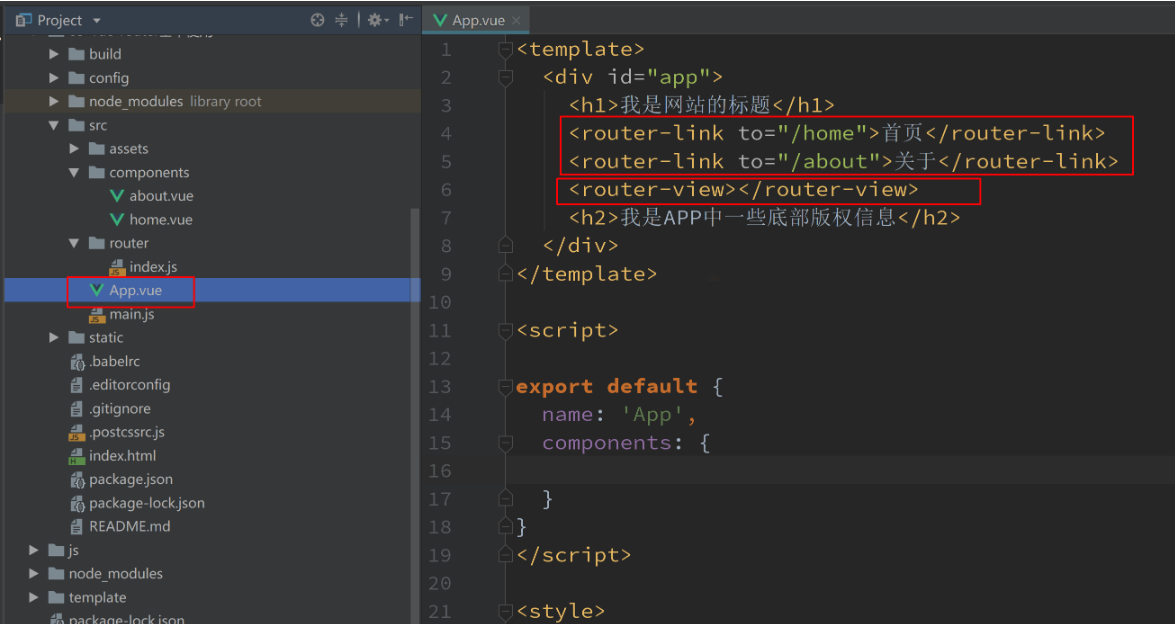Expand the node_modules library root folder
Screen dimensions: 1175x624
click(54, 101)
